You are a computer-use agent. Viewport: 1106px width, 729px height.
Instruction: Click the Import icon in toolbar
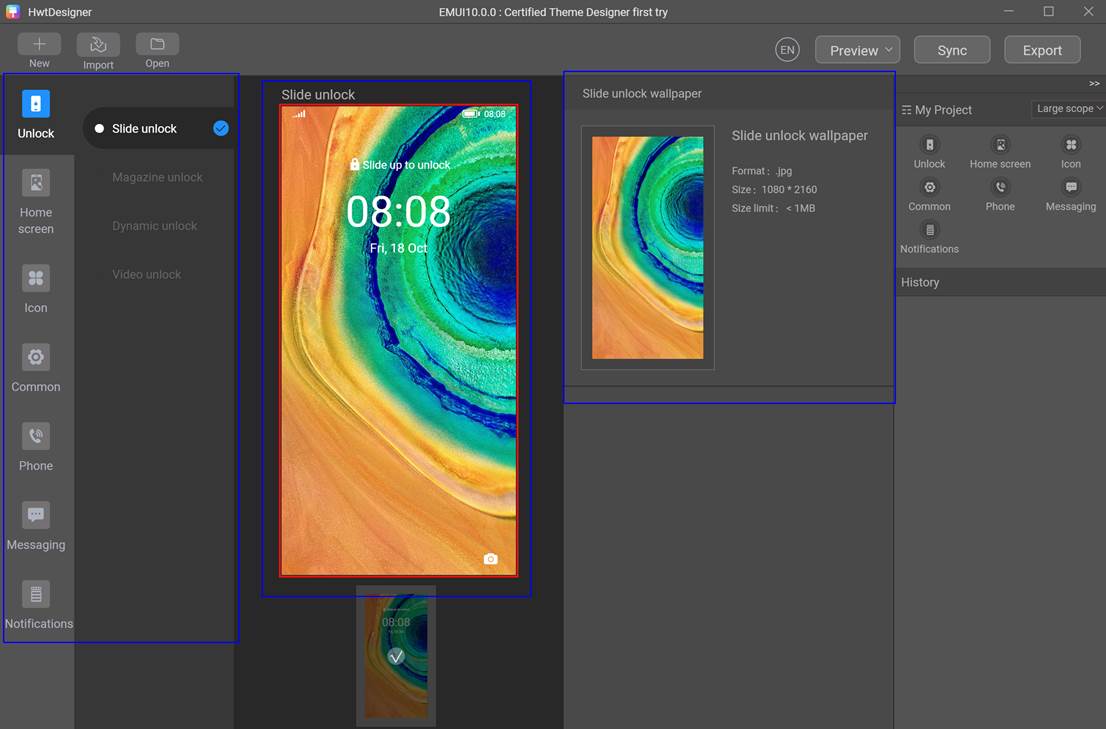click(98, 45)
